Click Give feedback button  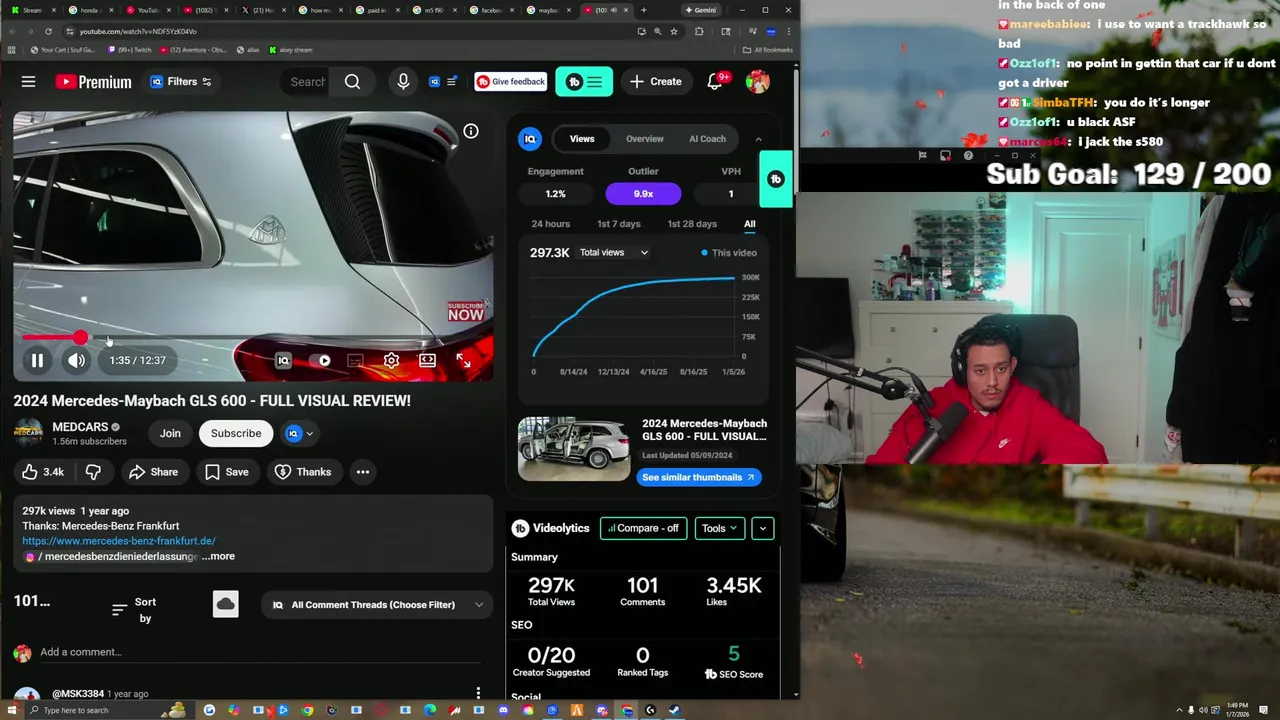click(511, 82)
